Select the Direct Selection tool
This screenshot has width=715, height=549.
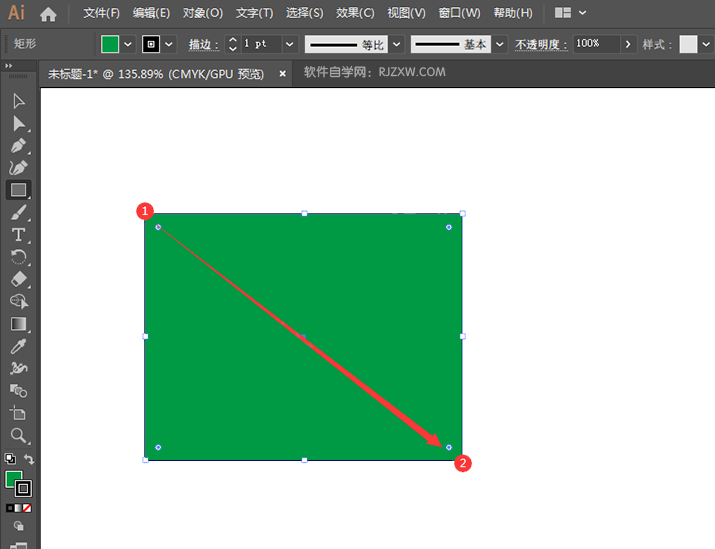18,123
